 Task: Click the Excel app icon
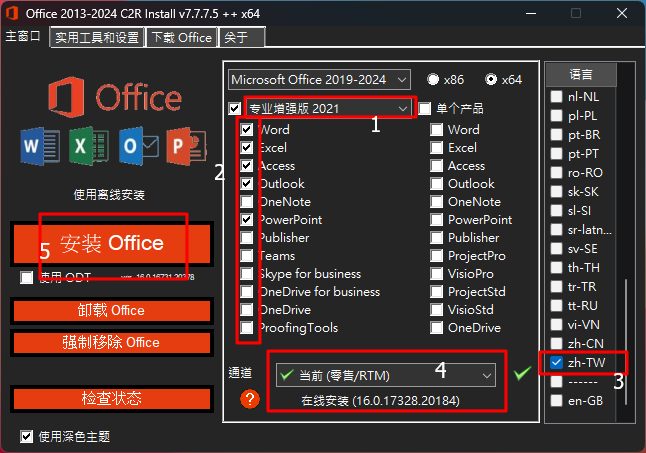89,146
